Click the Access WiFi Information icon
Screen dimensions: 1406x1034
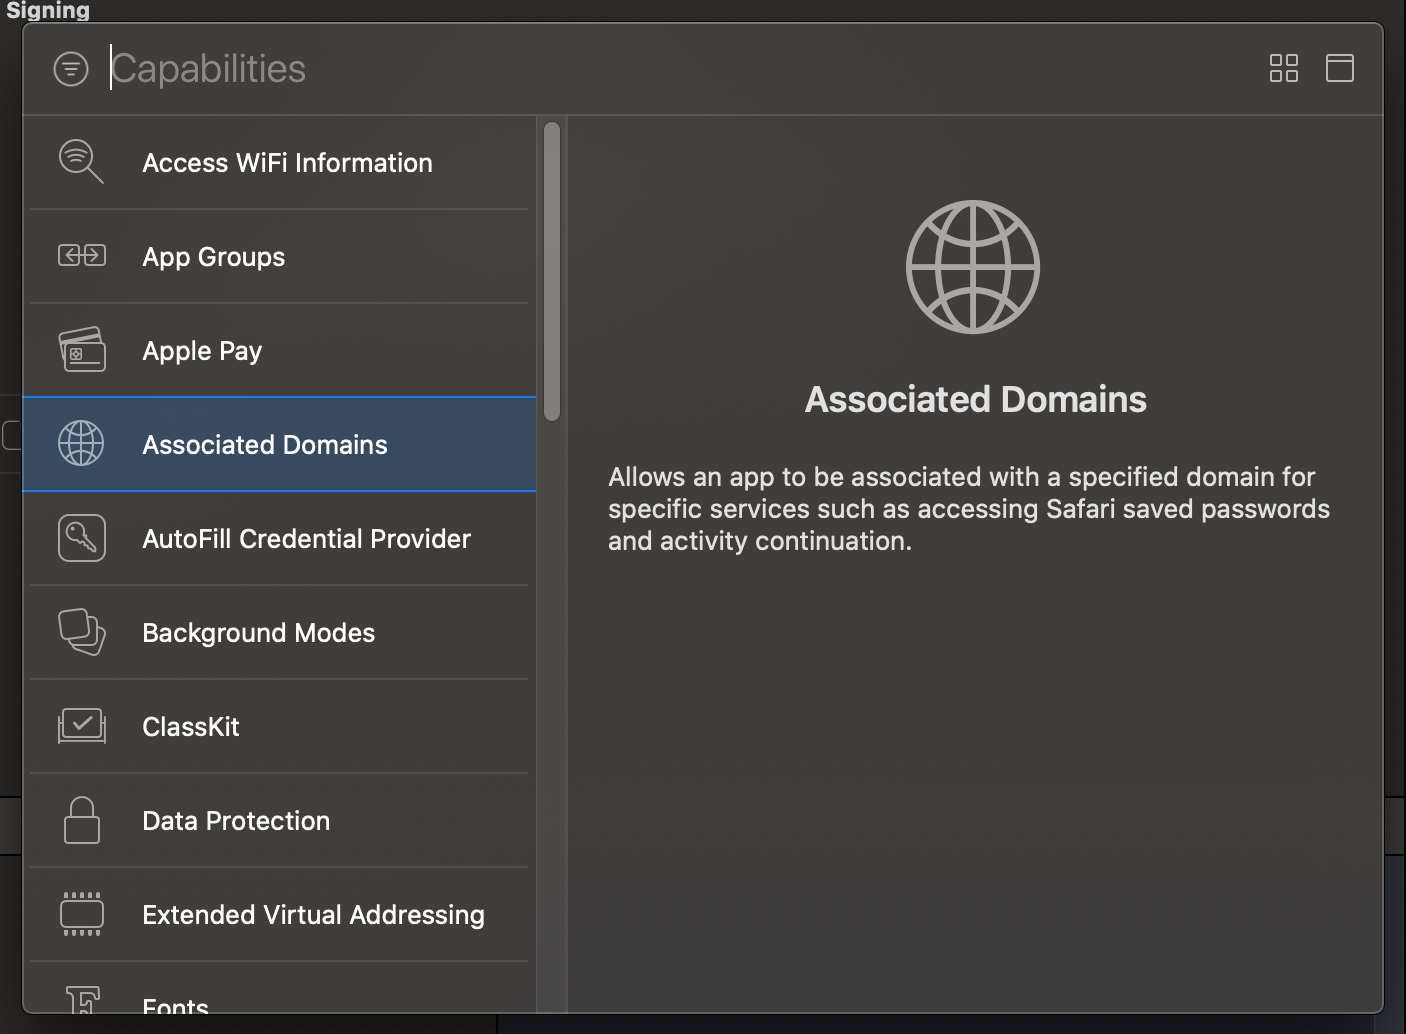(81, 162)
